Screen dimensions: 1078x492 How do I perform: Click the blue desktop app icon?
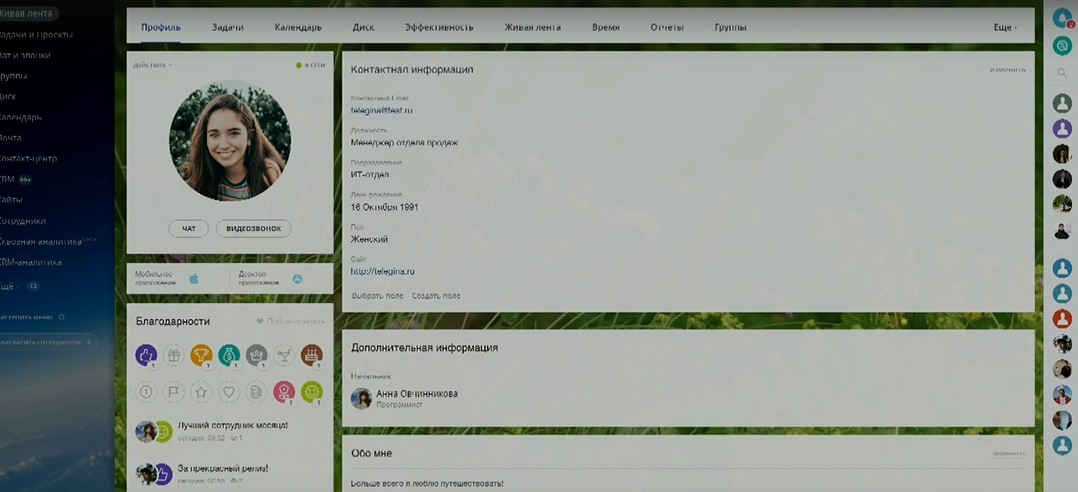297,278
